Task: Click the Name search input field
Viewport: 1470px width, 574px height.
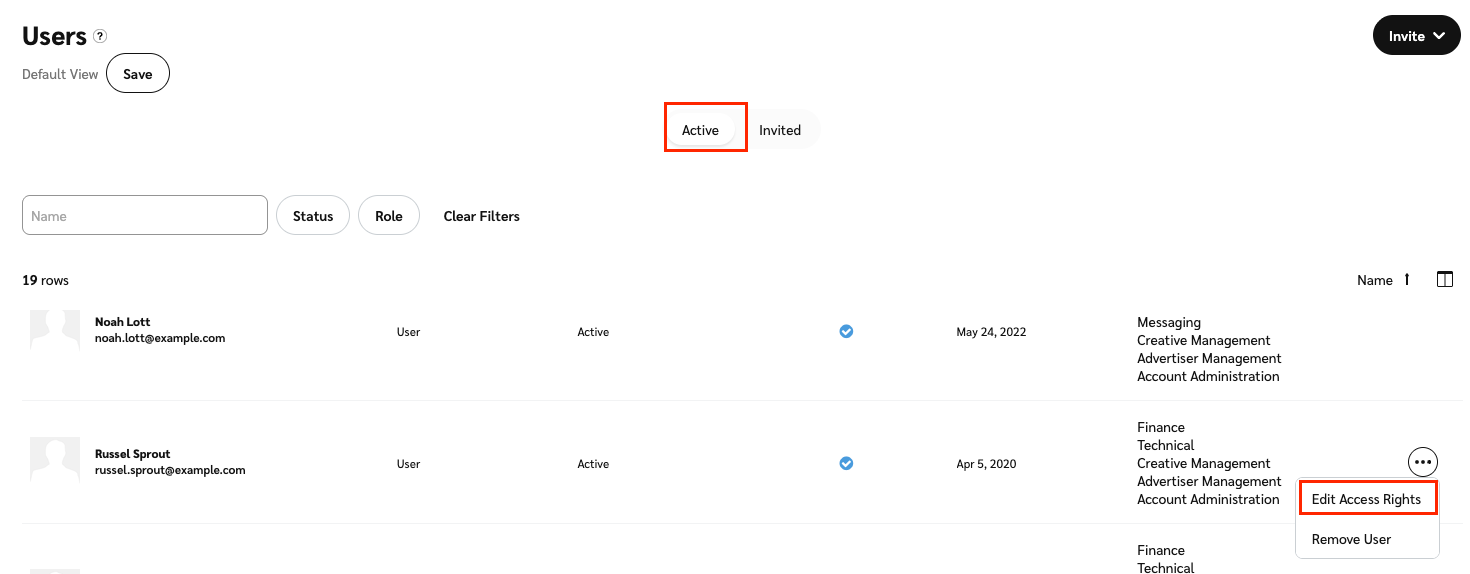Action: pos(145,216)
